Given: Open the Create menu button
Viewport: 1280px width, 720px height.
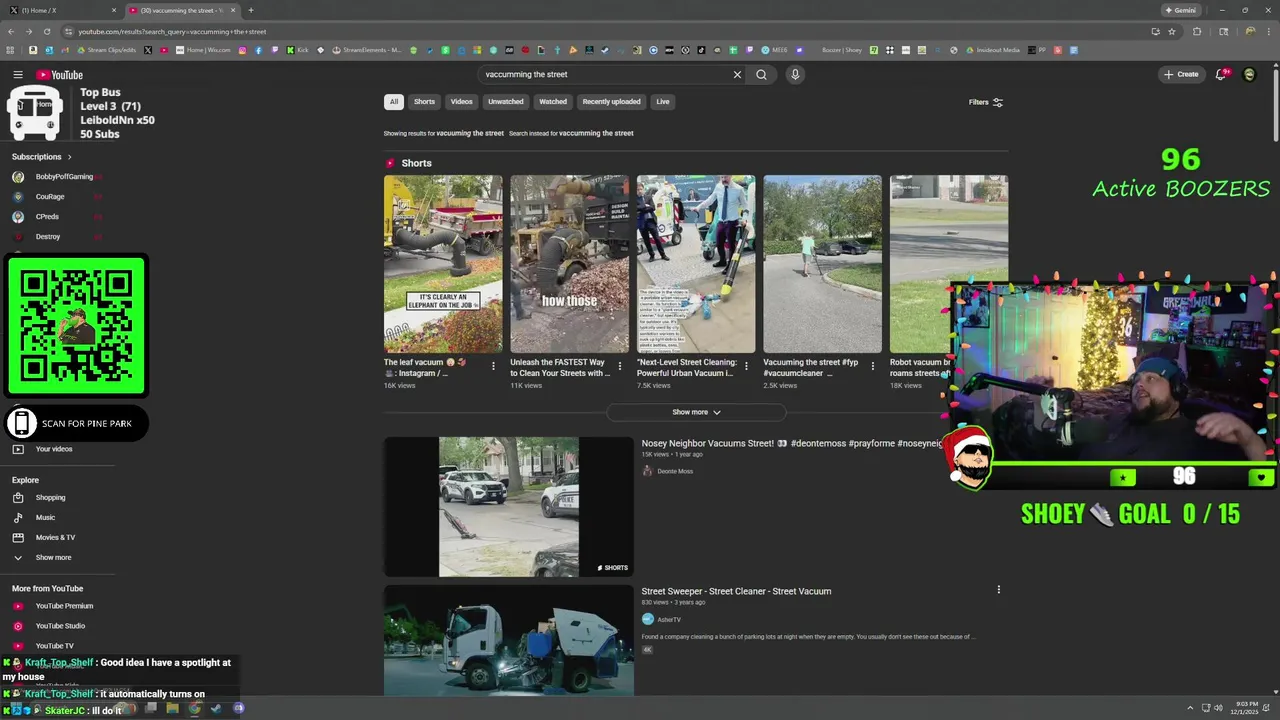Looking at the screenshot, I should pos(1181,74).
